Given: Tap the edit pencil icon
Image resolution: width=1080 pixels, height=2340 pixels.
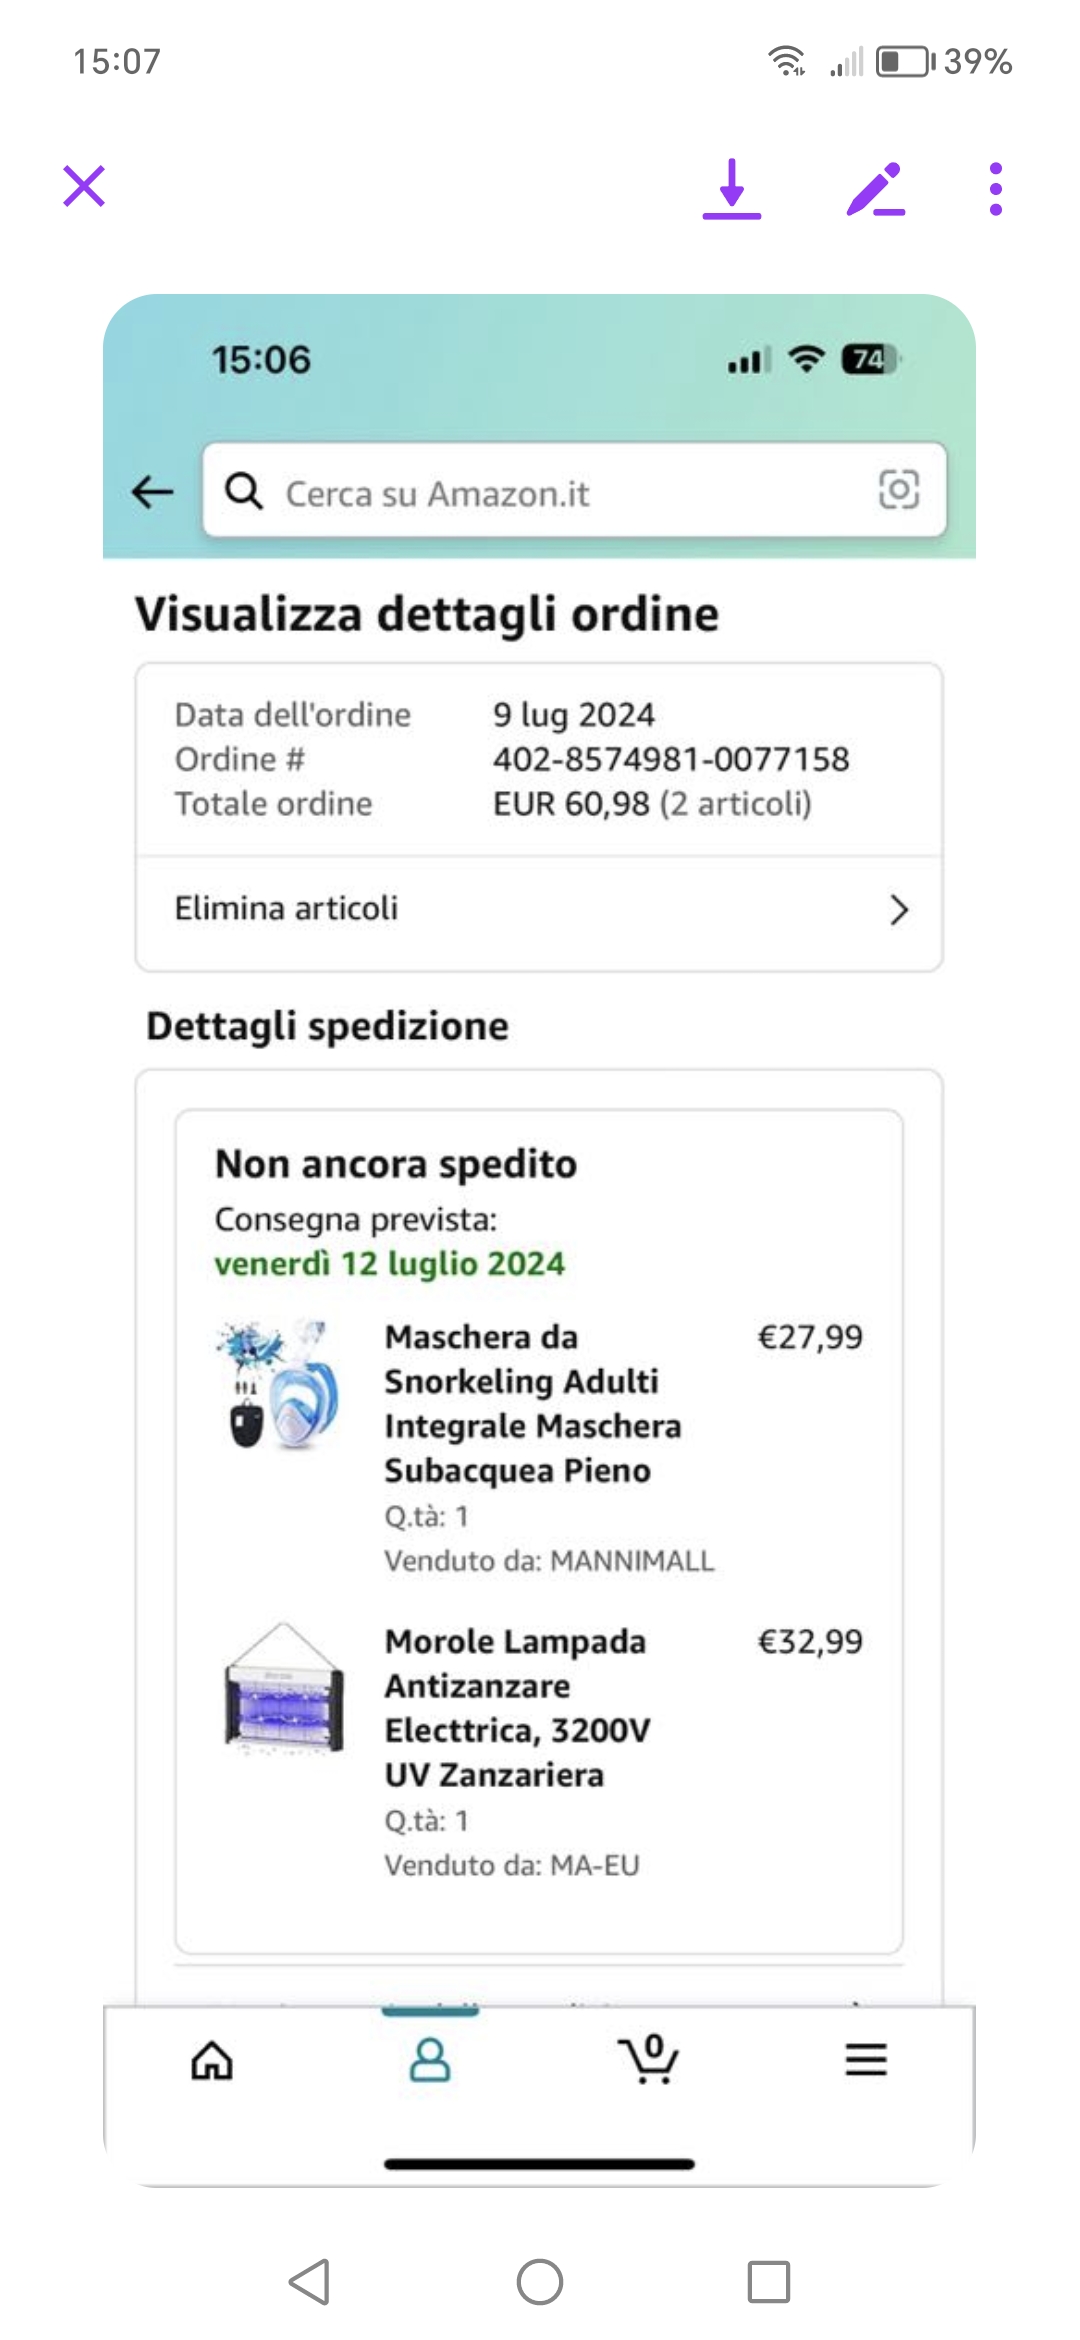Looking at the screenshot, I should click(875, 188).
